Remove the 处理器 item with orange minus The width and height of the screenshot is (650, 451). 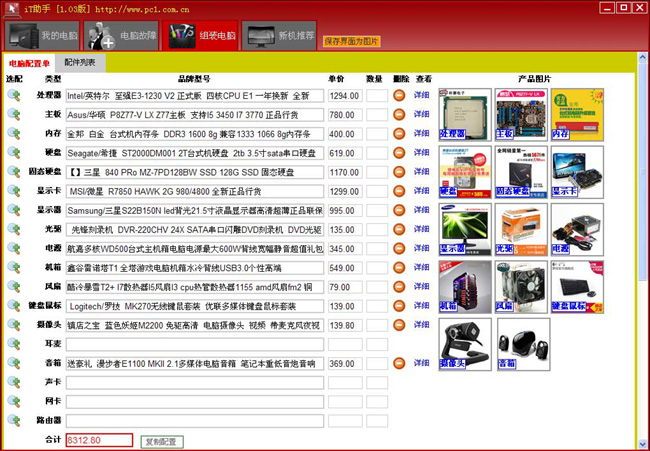pyautogui.click(x=399, y=96)
